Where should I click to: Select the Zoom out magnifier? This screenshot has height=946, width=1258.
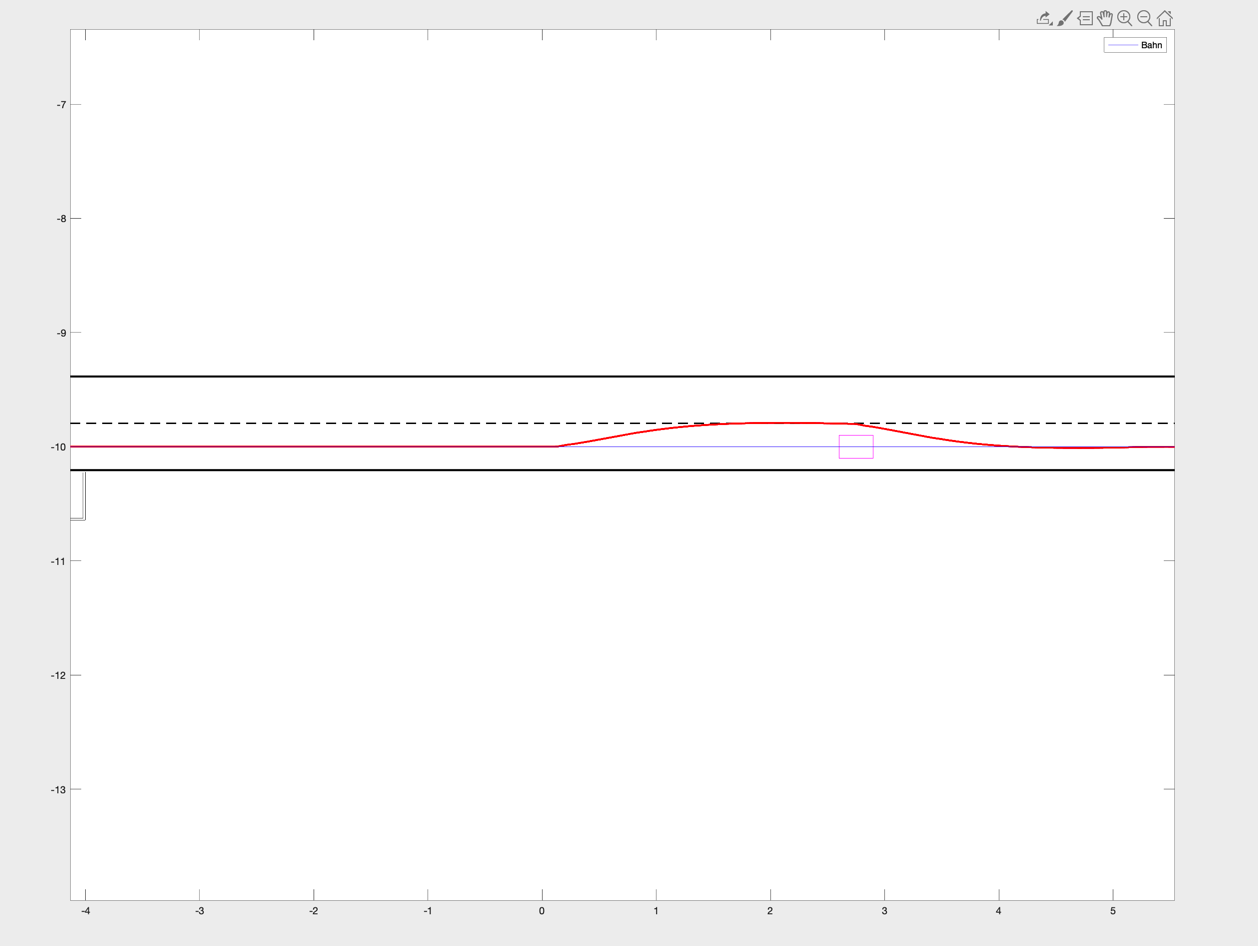pyautogui.click(x=1145, y=18)
